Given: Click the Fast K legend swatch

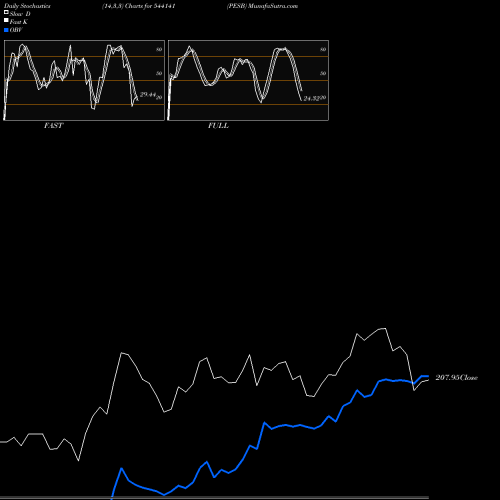Looking at the screenshot, I should pyautogui.click(x=6, y=21).
